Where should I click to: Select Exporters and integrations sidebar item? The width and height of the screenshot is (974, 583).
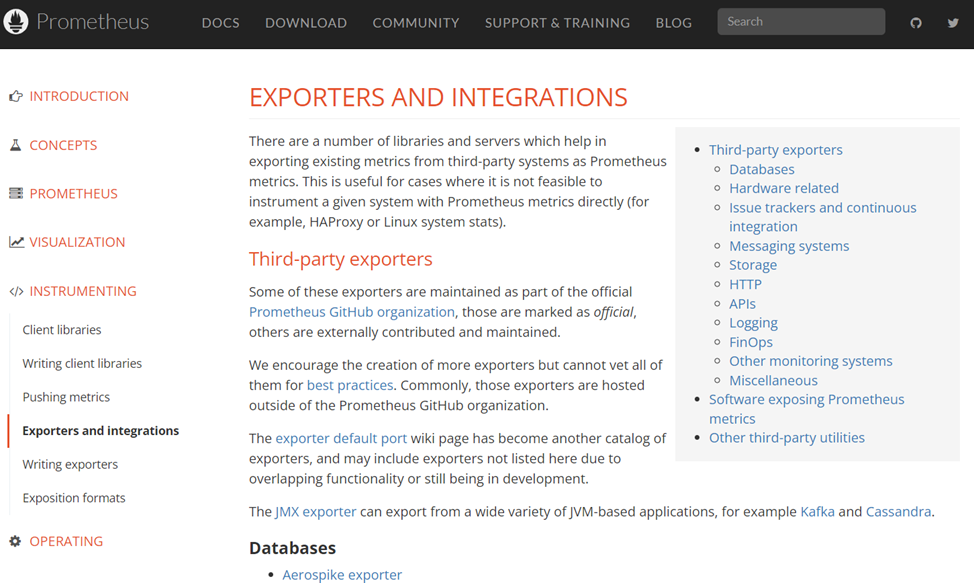[101, 430]
